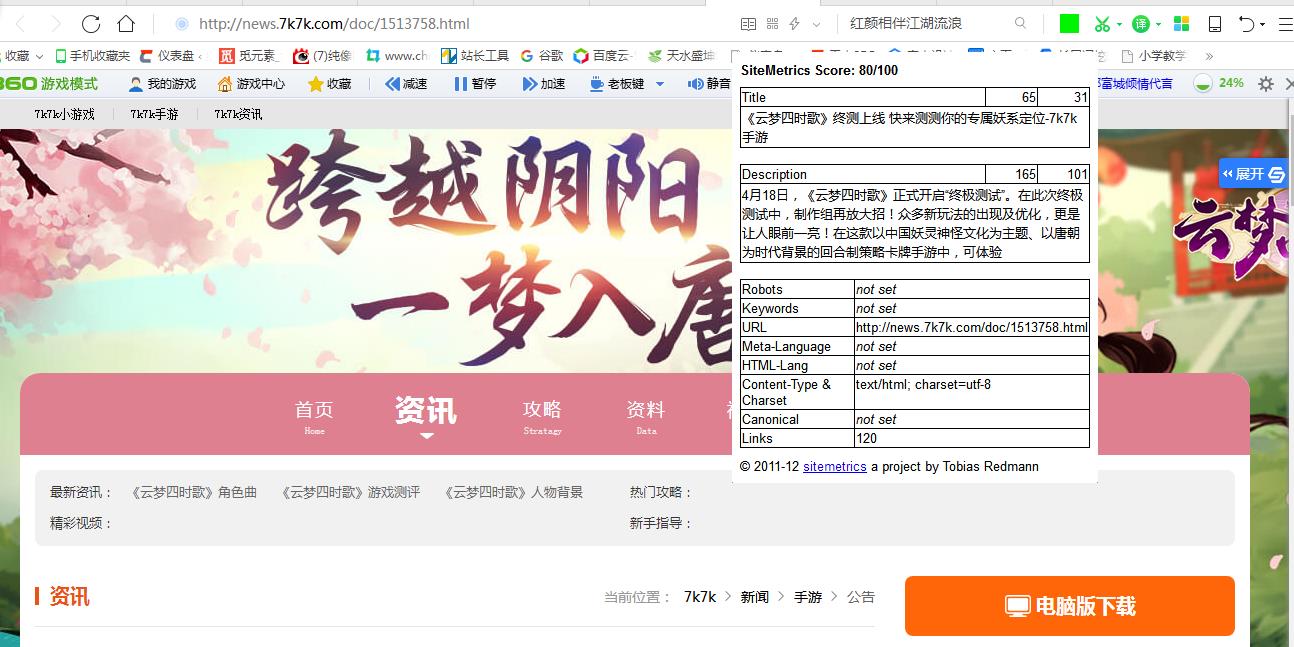This screenshot has height=647, width=1294.
Task: Open the 7k7k小游戏 tab
Action: pyautogui.click(x=64, y=114)
